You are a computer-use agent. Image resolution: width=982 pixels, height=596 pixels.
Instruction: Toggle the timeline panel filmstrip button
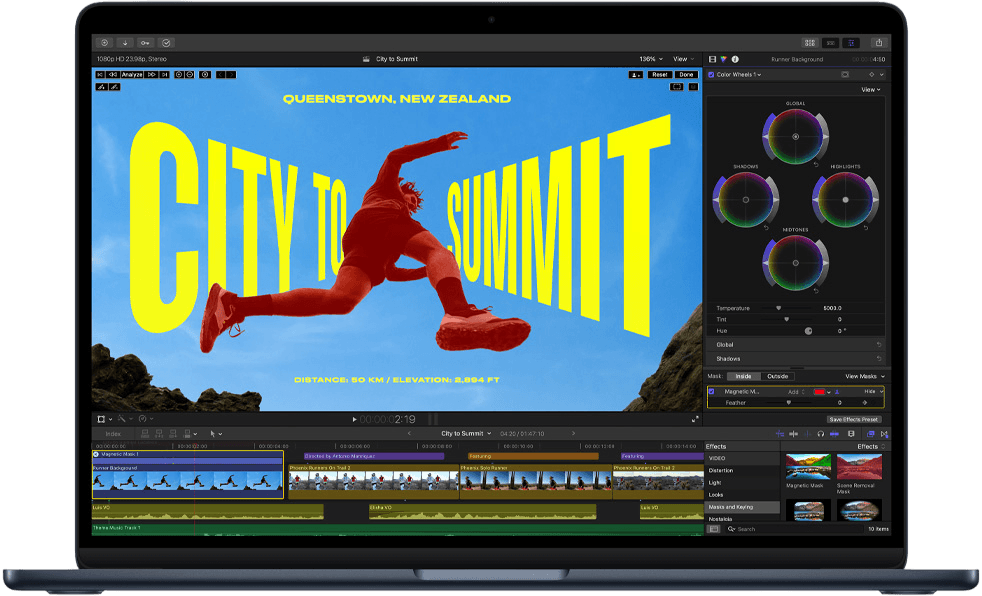830,43
